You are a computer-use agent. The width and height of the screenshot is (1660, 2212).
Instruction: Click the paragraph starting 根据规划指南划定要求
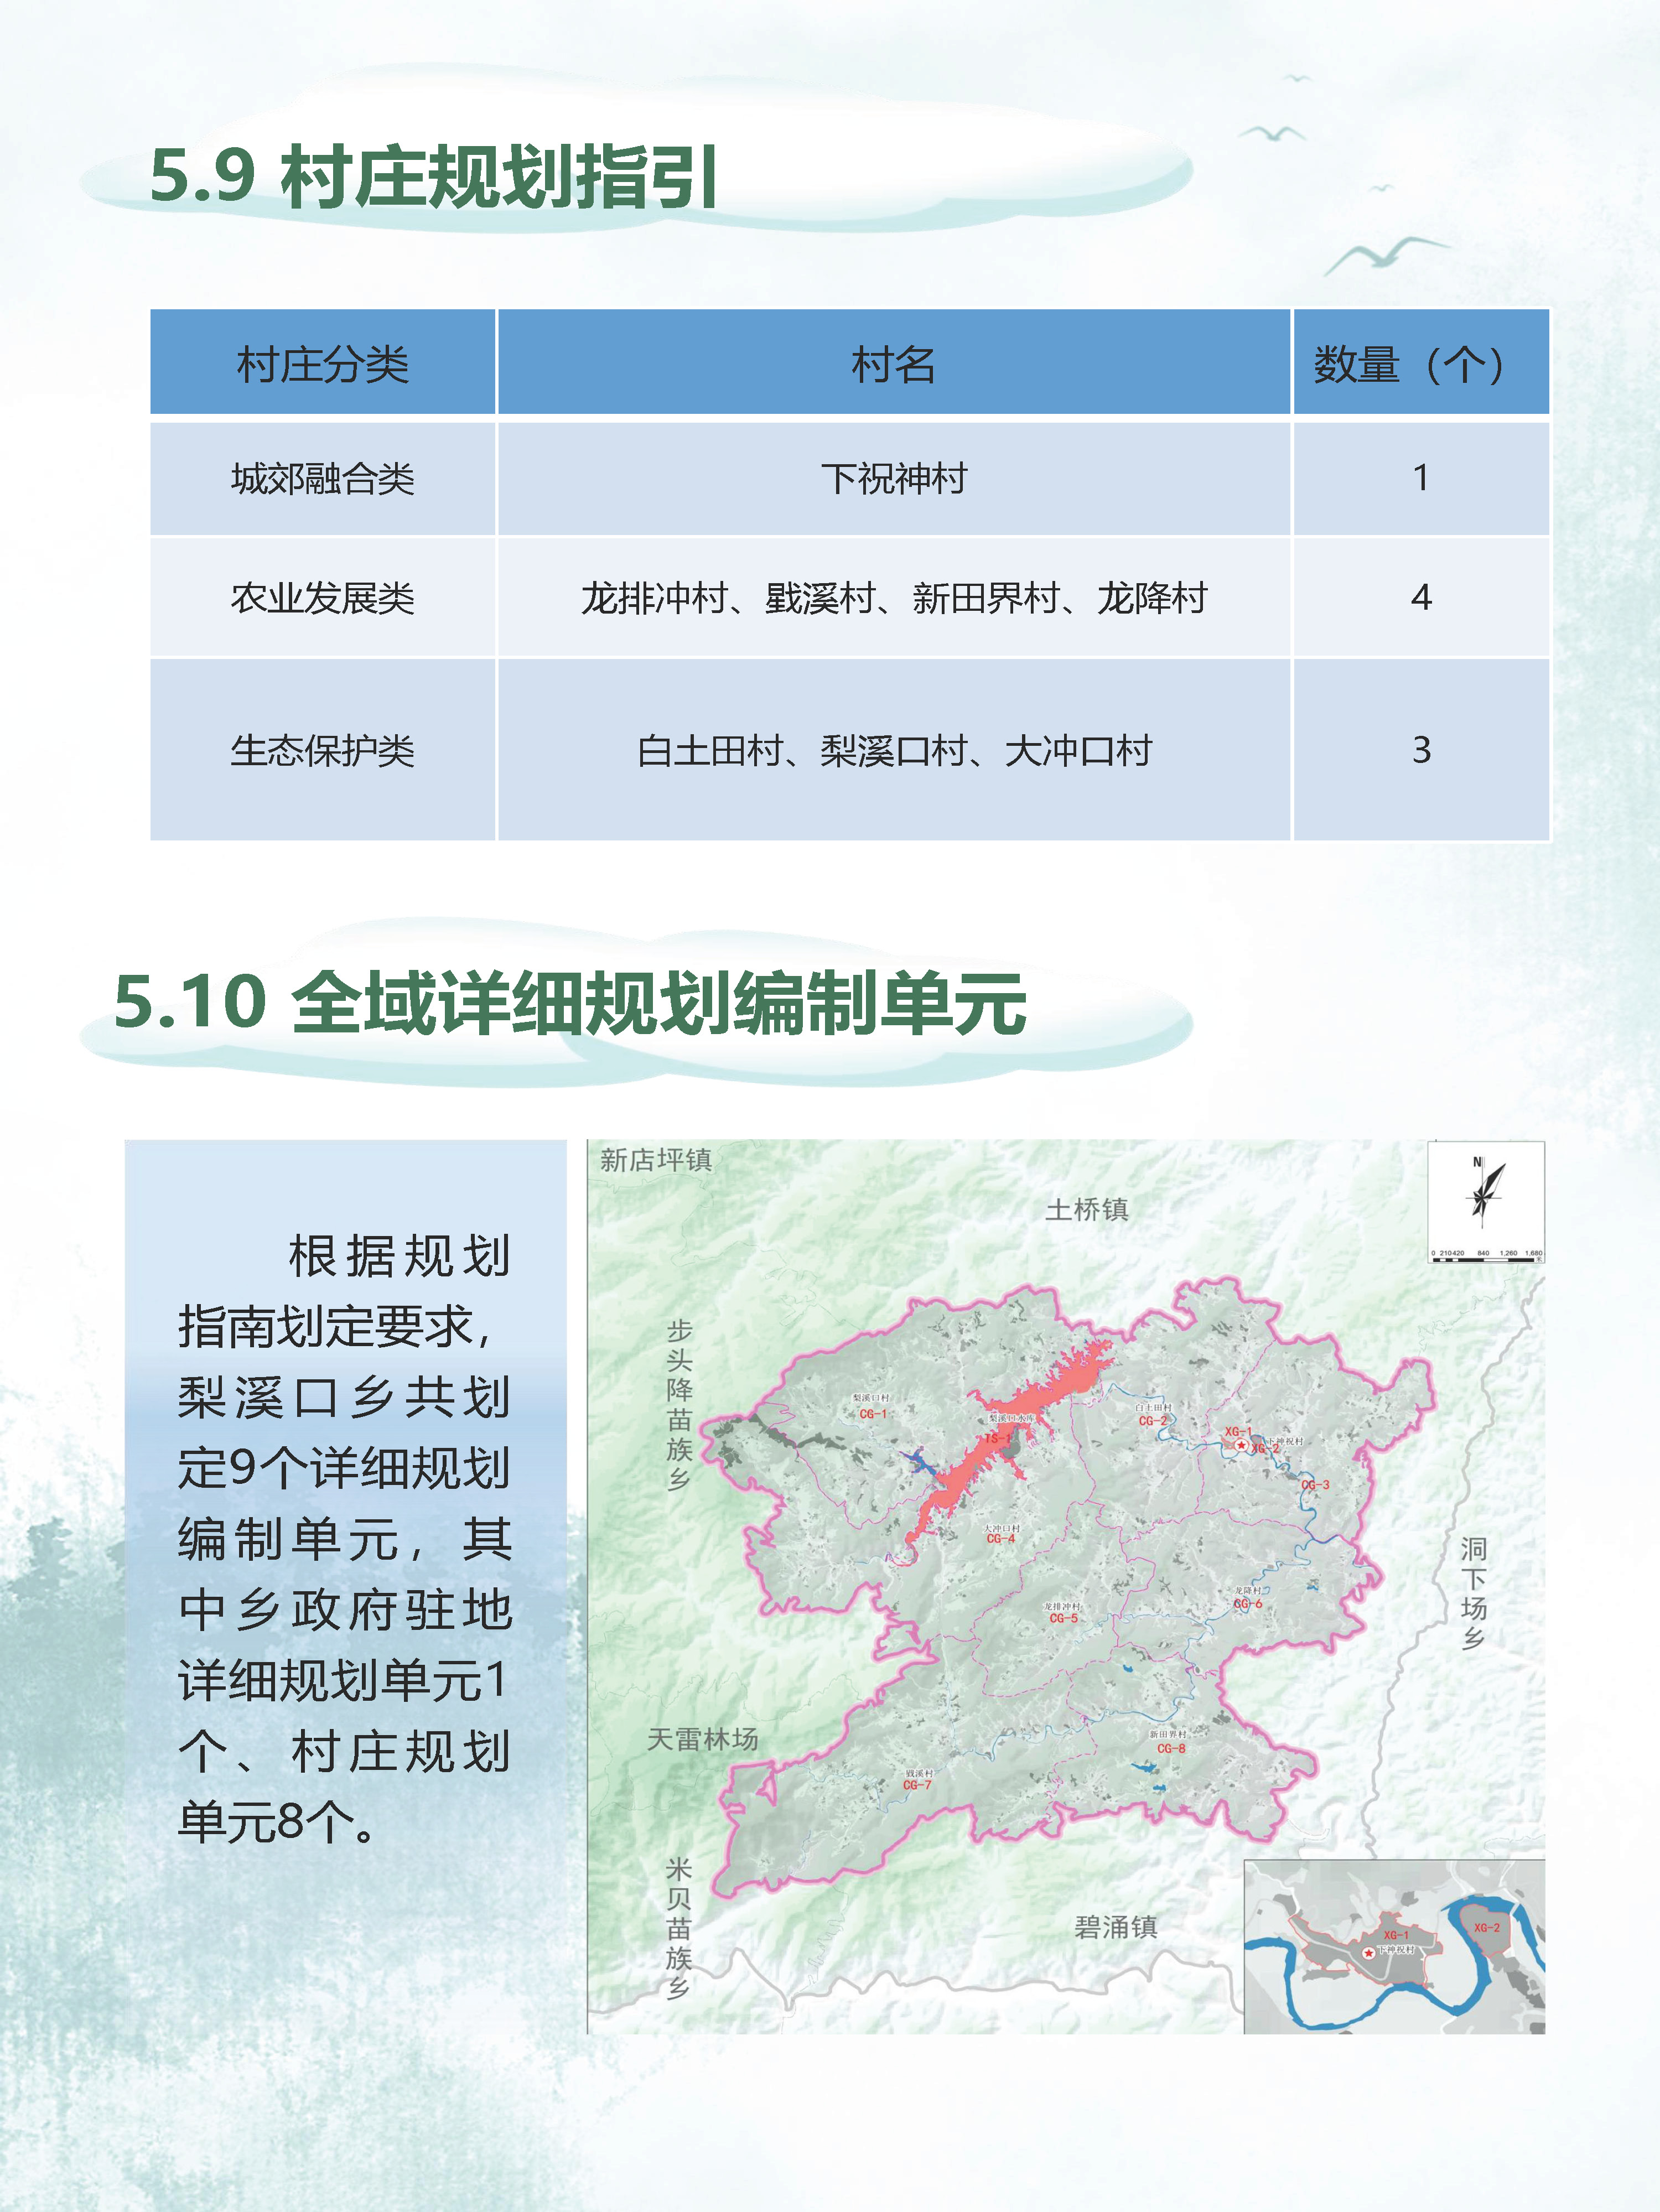pos(345,1539)
